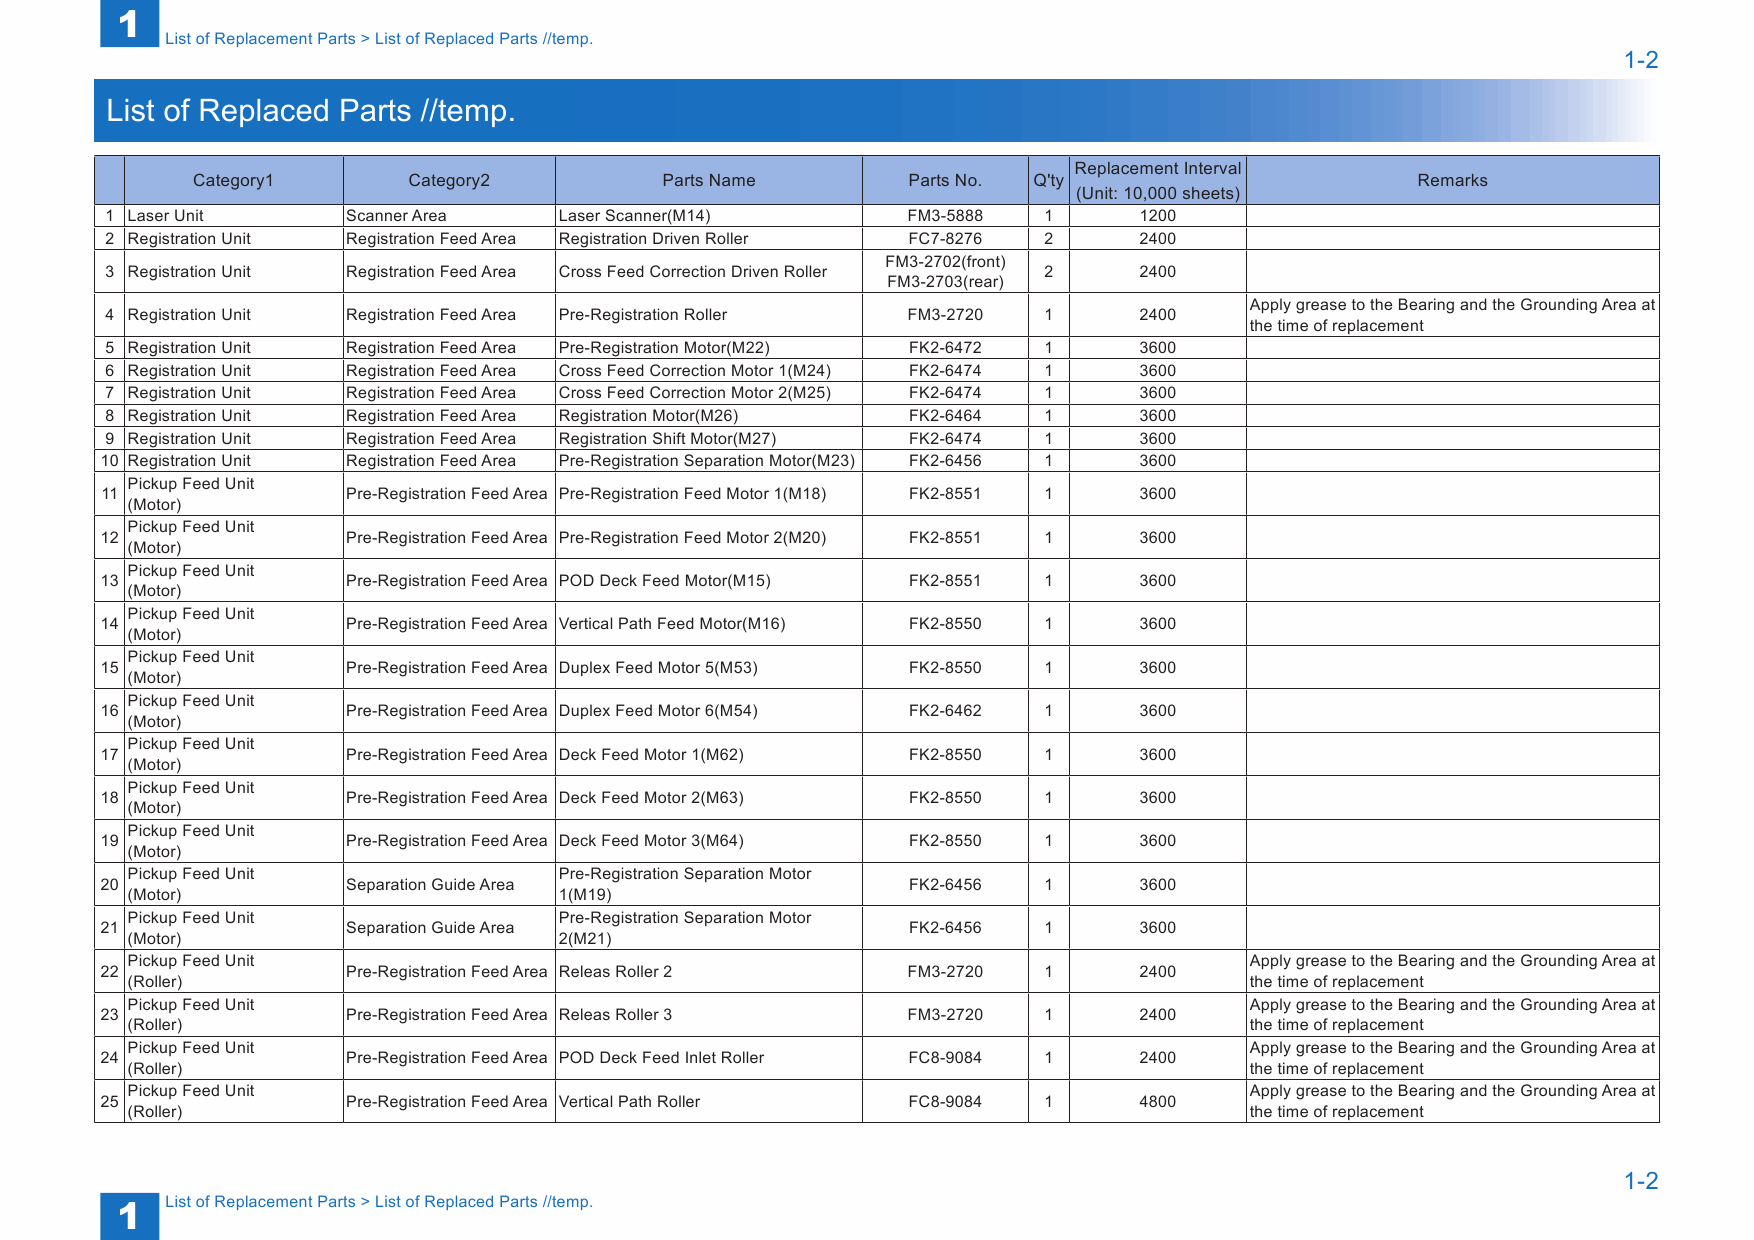
Task: Click the Category2 column header
Action: click(449, 180)
